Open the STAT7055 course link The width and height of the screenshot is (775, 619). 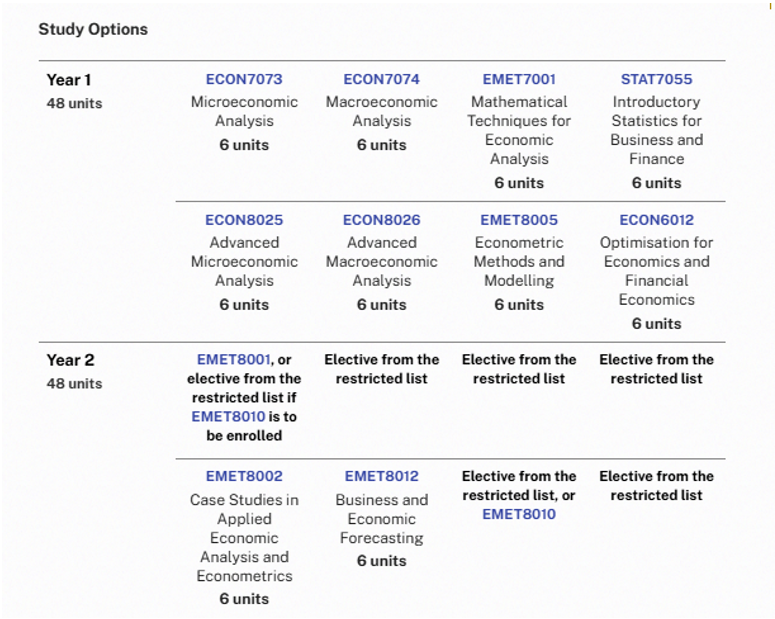[656, 79]
